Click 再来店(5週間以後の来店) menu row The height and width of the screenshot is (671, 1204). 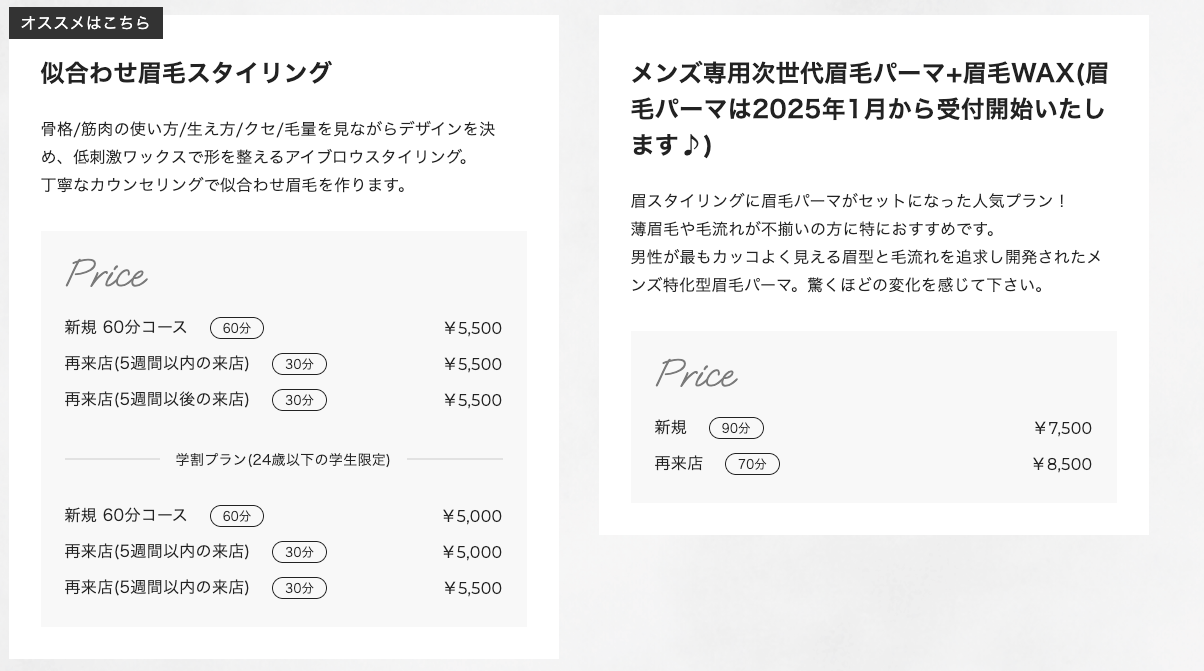[x=157, y=400]
